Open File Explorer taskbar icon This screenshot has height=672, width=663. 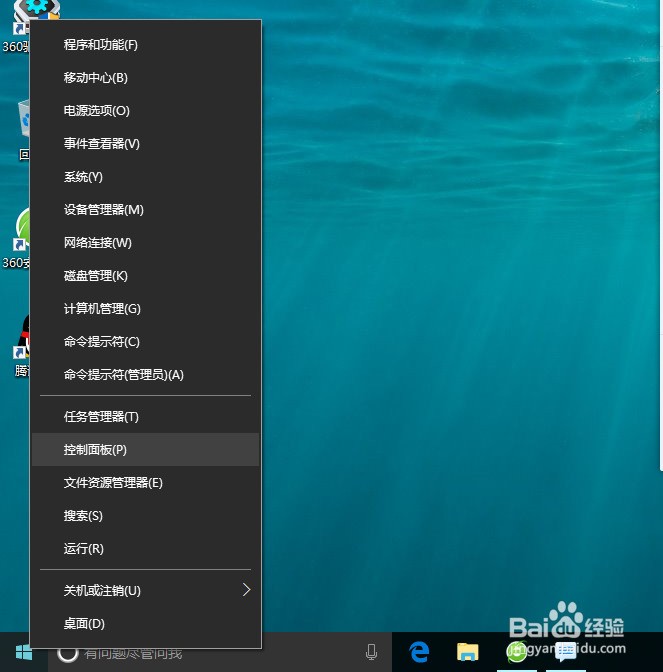tap(467, 652)
